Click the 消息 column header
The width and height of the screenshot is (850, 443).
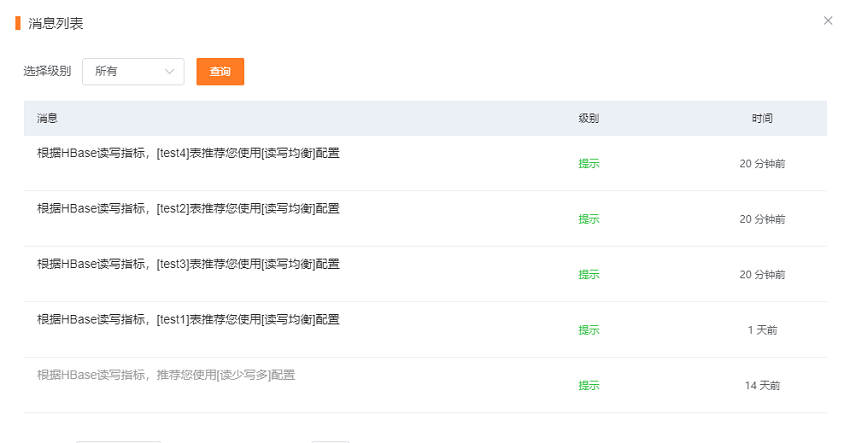[47, 118]
